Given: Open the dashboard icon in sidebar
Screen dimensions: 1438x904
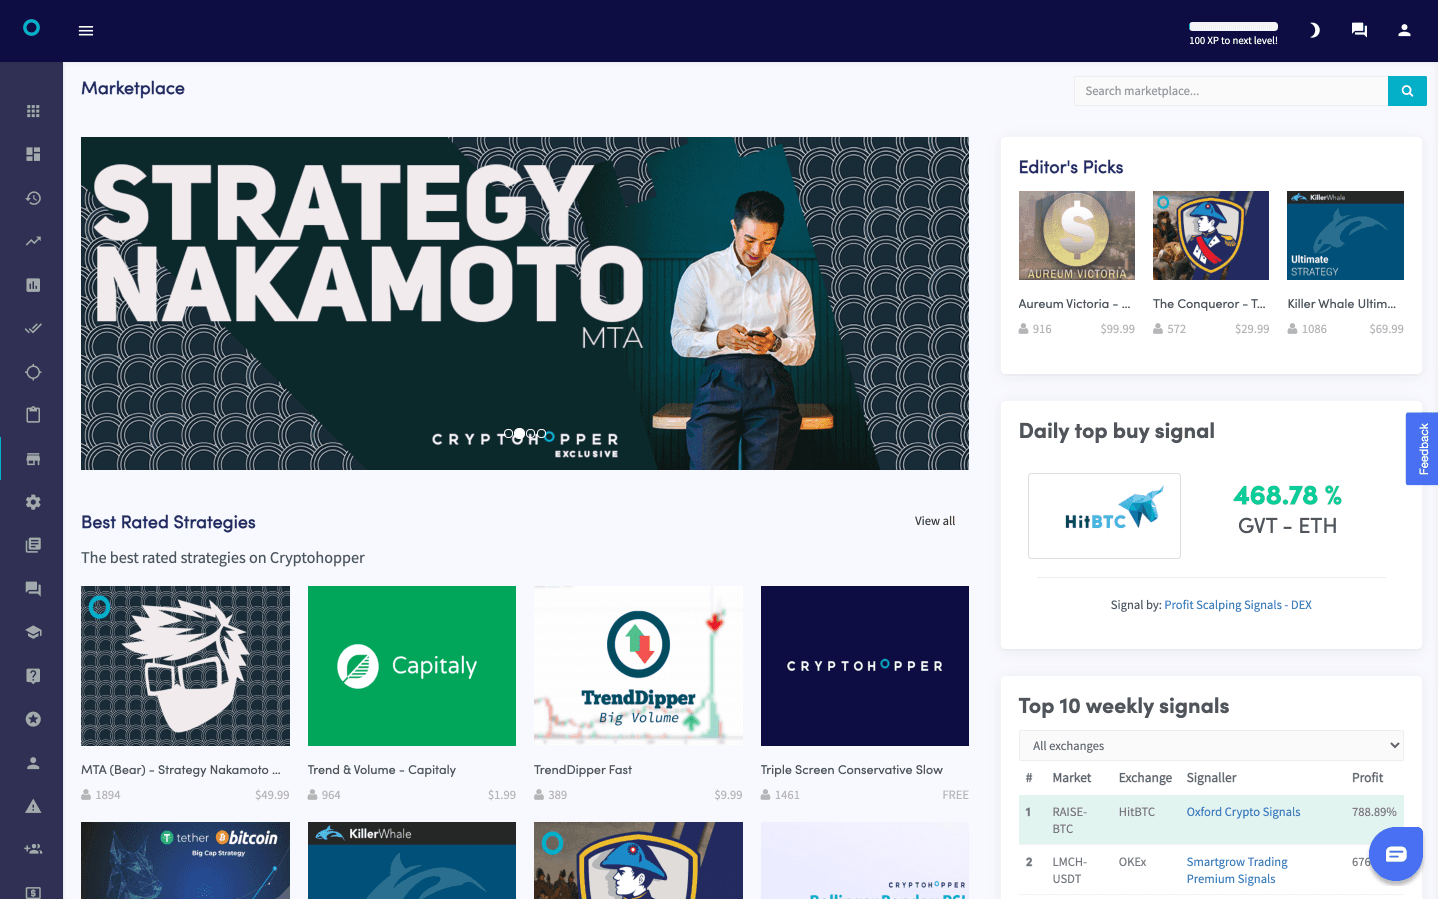Looking at the screenshot, I should click(33, 154).
